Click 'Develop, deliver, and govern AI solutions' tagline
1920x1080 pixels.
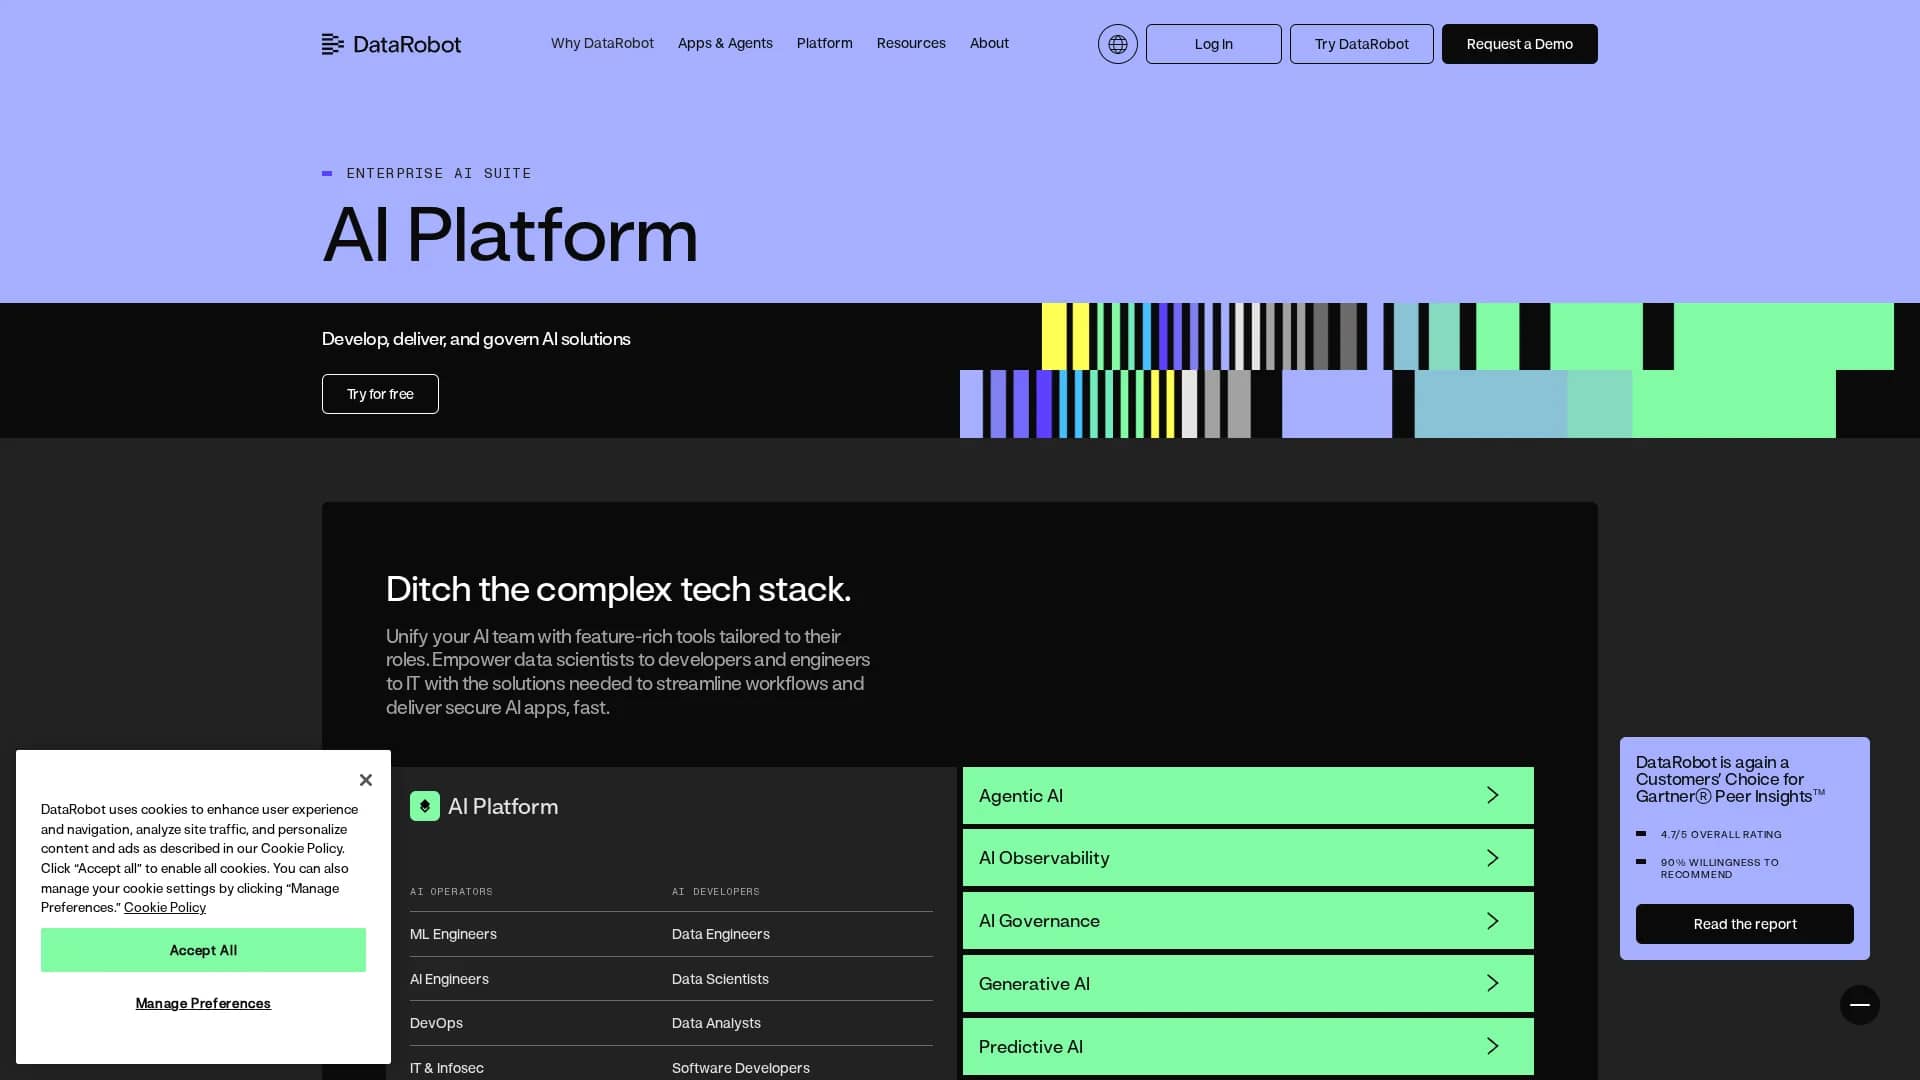pyautogui.click(x=476, y=339)
